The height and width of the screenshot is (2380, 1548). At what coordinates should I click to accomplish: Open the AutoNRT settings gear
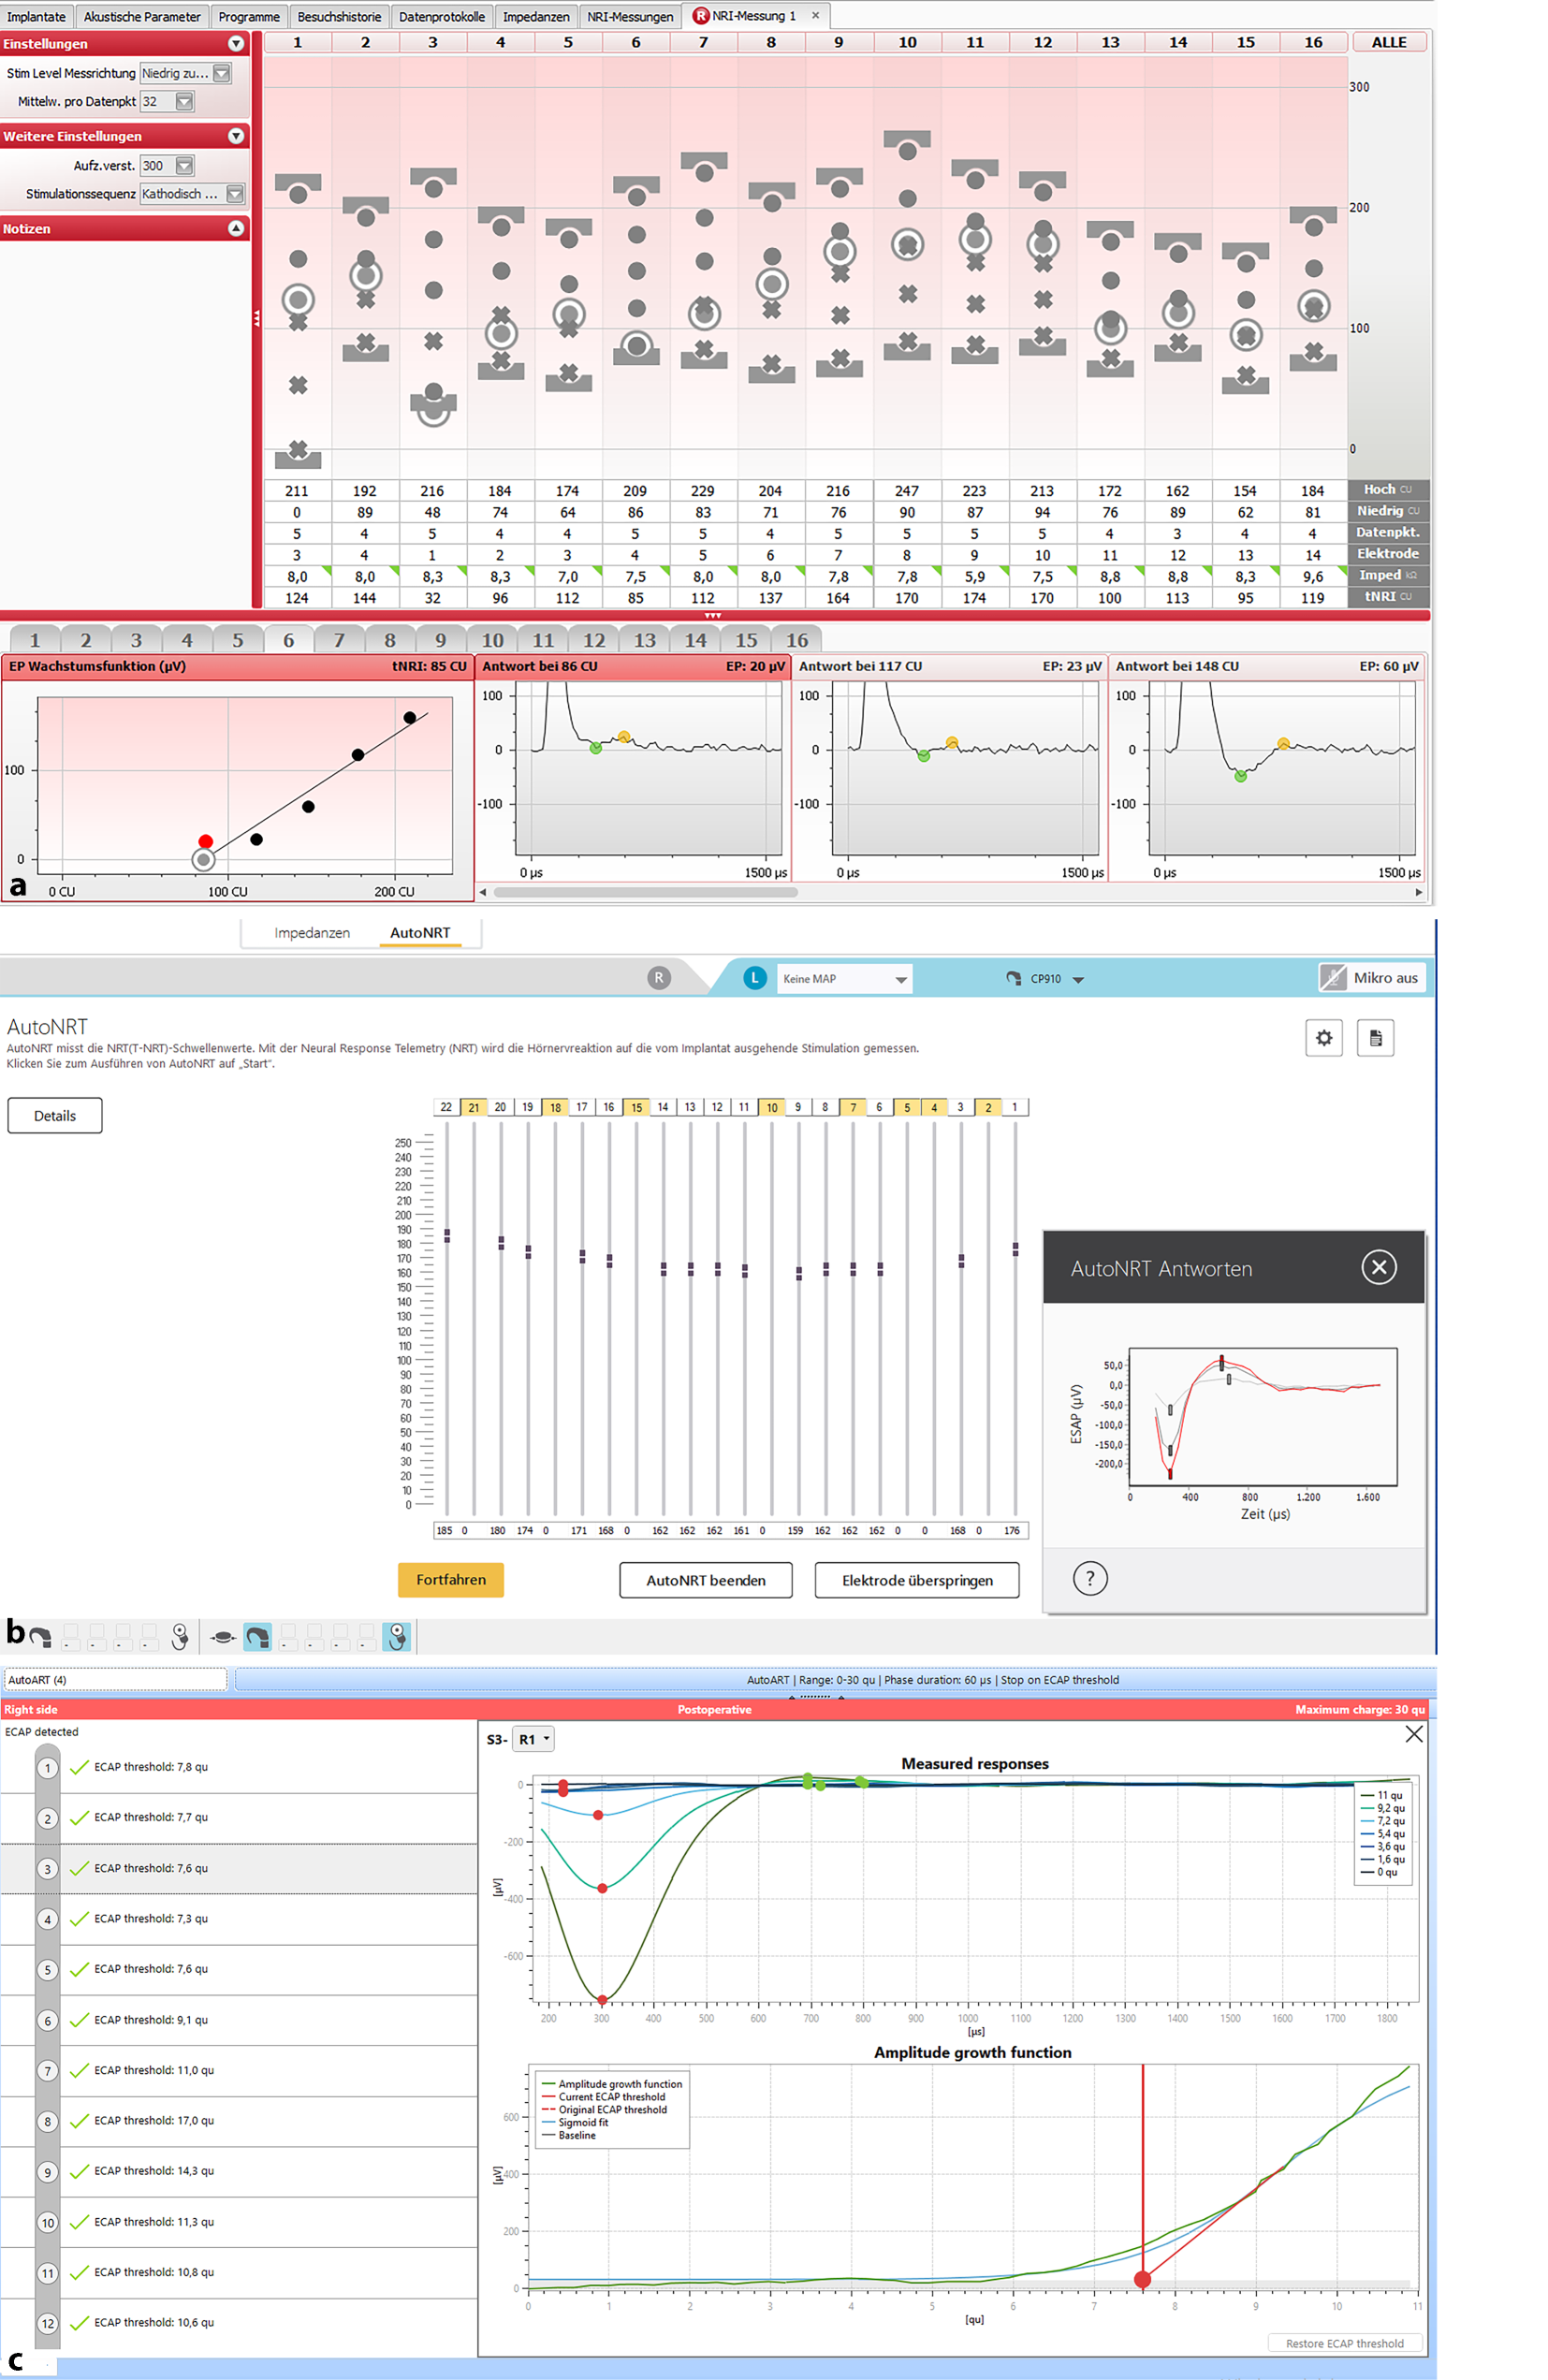pyautogui.click(x=1324, y=1038)
